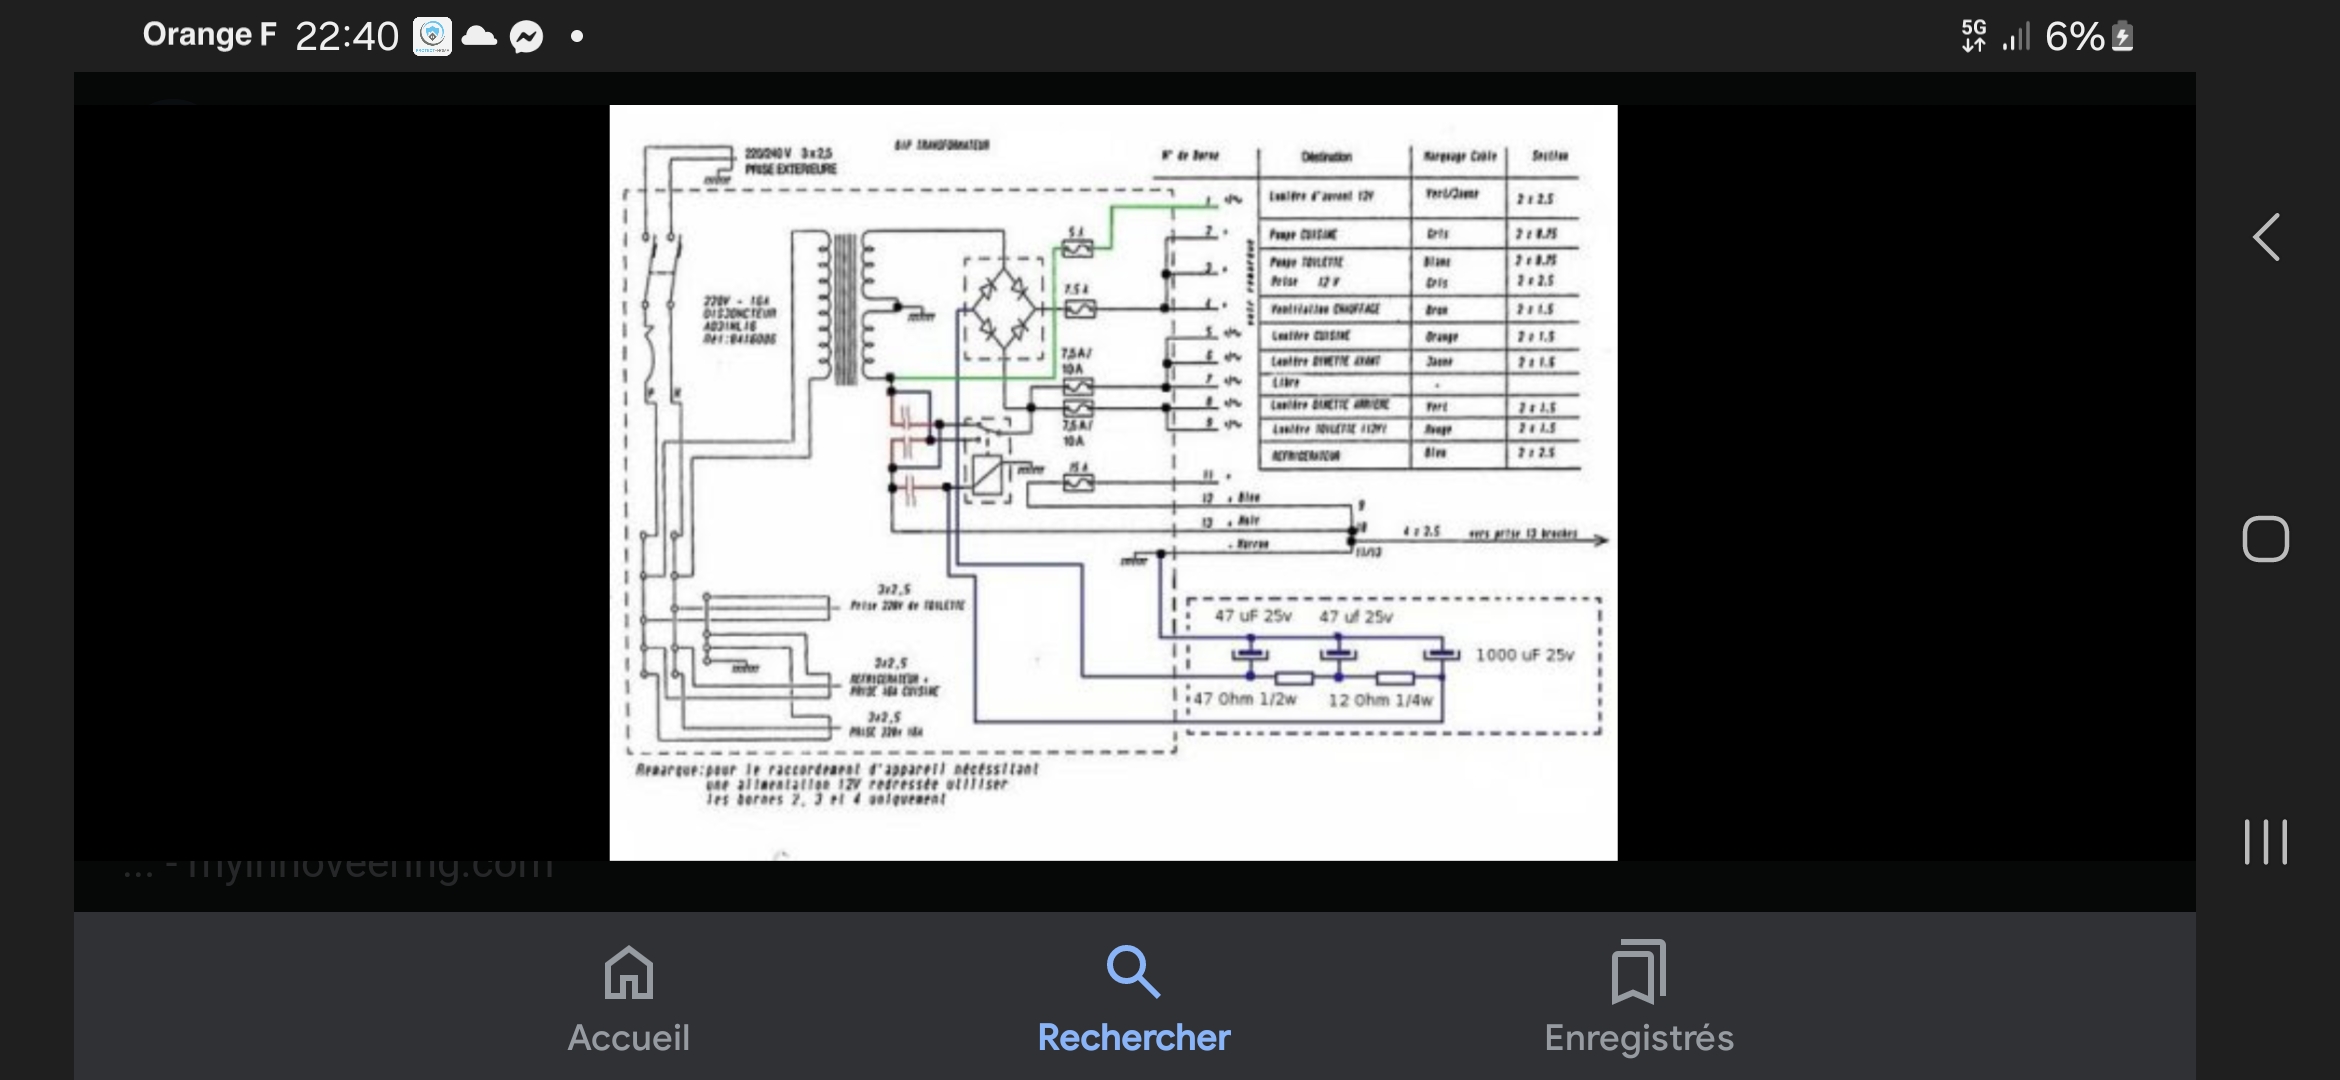Open the Enregistrés tab label

pos(1638,1038)
